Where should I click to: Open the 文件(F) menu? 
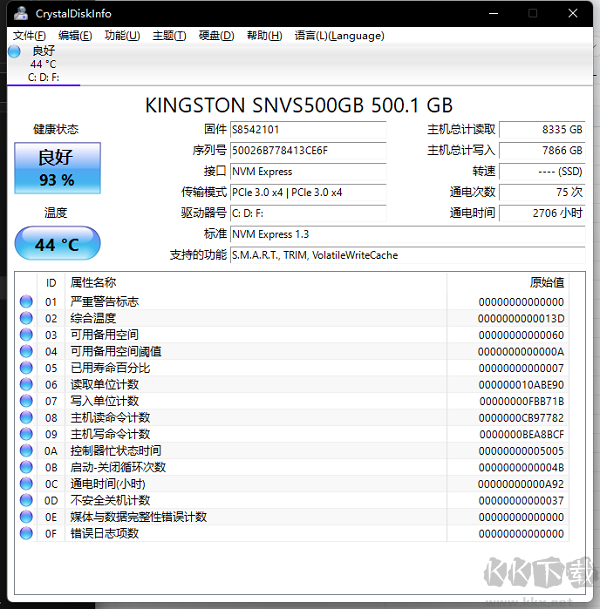[29, 36]
